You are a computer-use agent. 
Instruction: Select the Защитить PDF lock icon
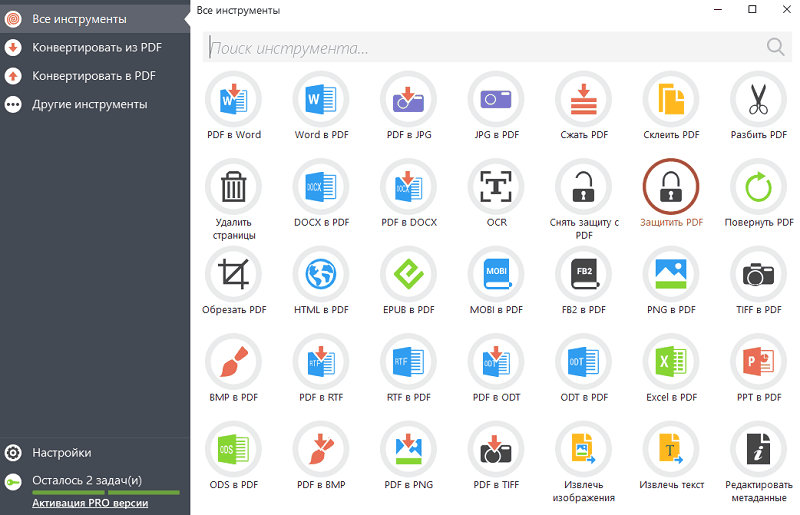click(x=671, y=186)
